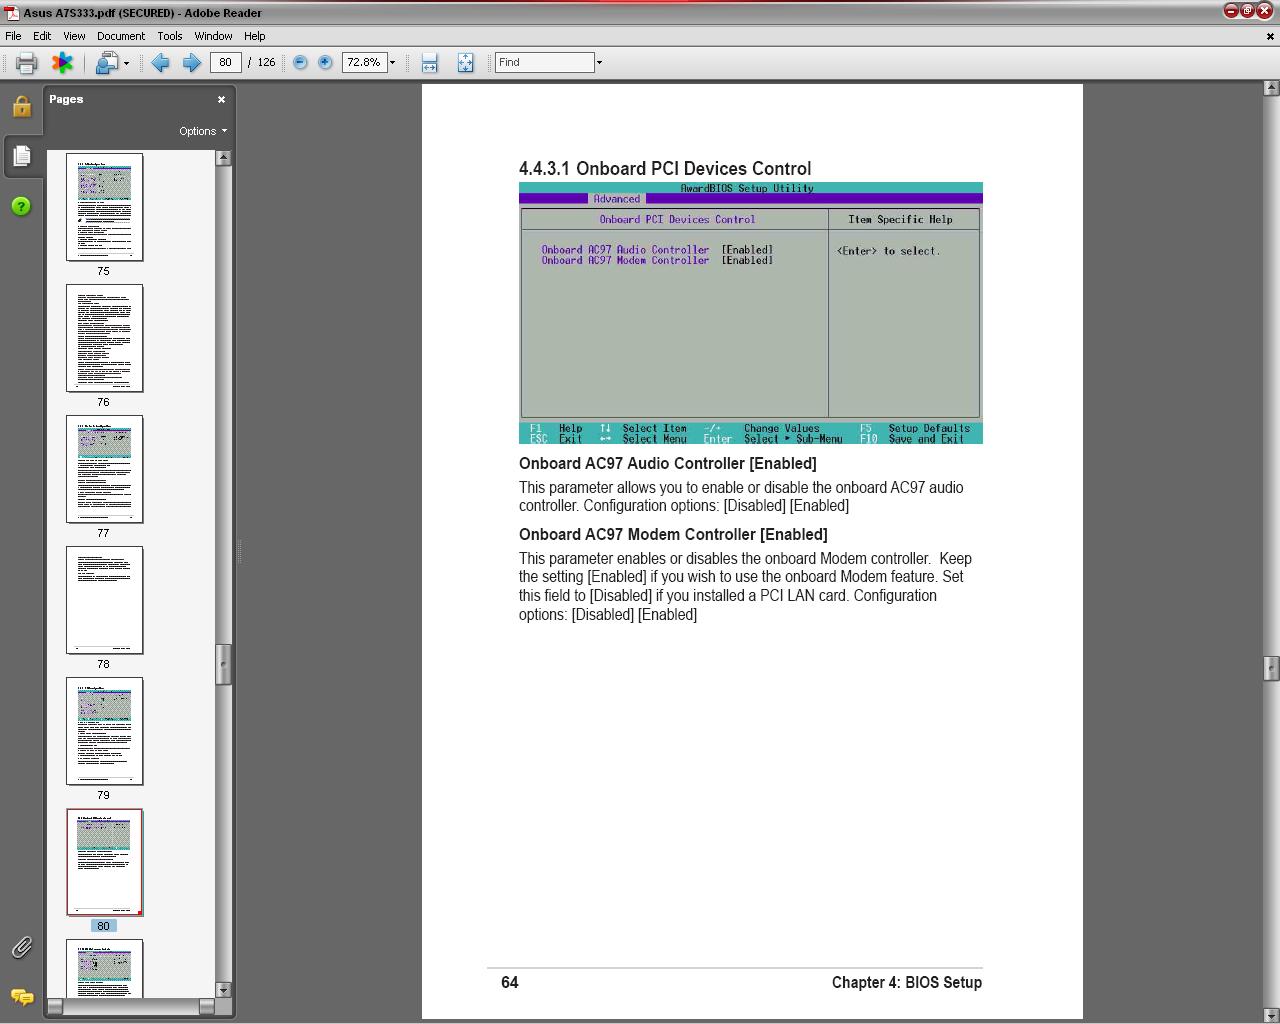The width and height of the screenshot is (1280, 1024).
Task: Close the Pages panel with its X button
Action: pos(221,99)
